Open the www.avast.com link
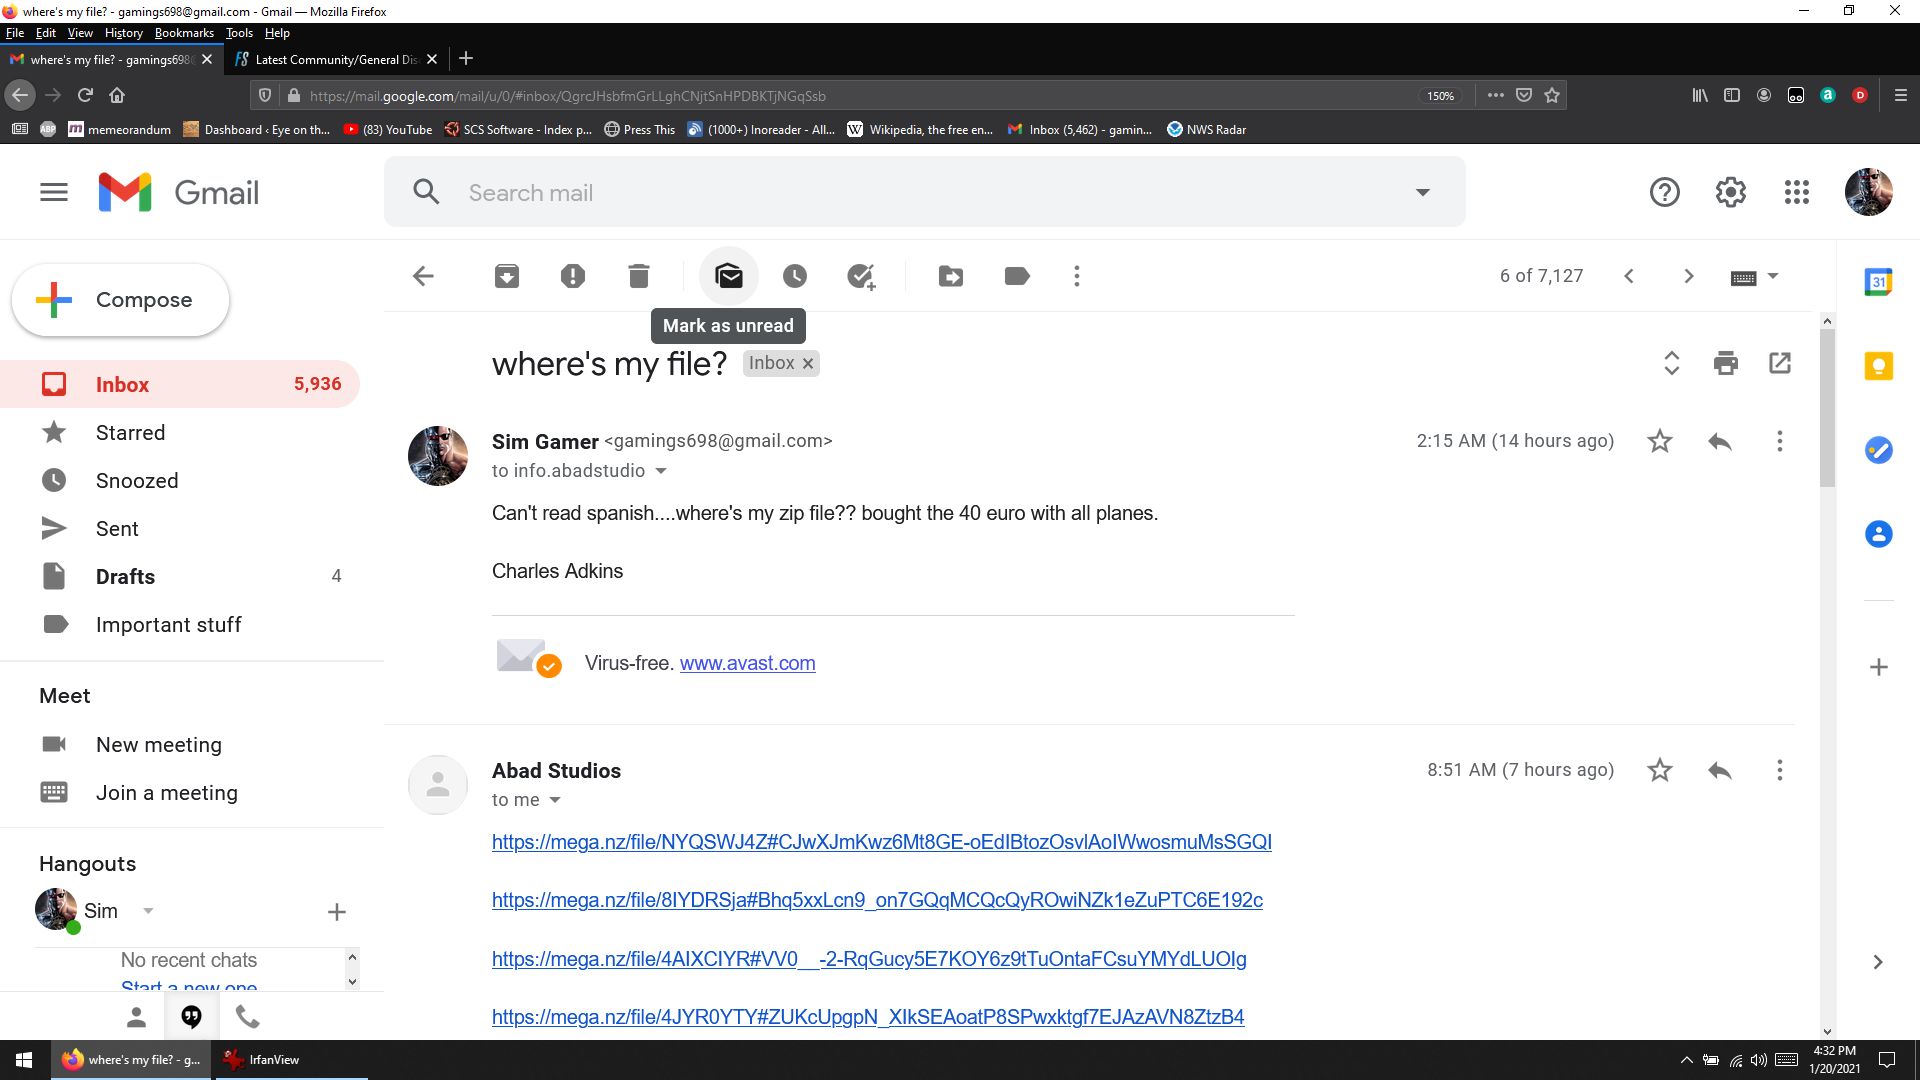 click(748, 663)
